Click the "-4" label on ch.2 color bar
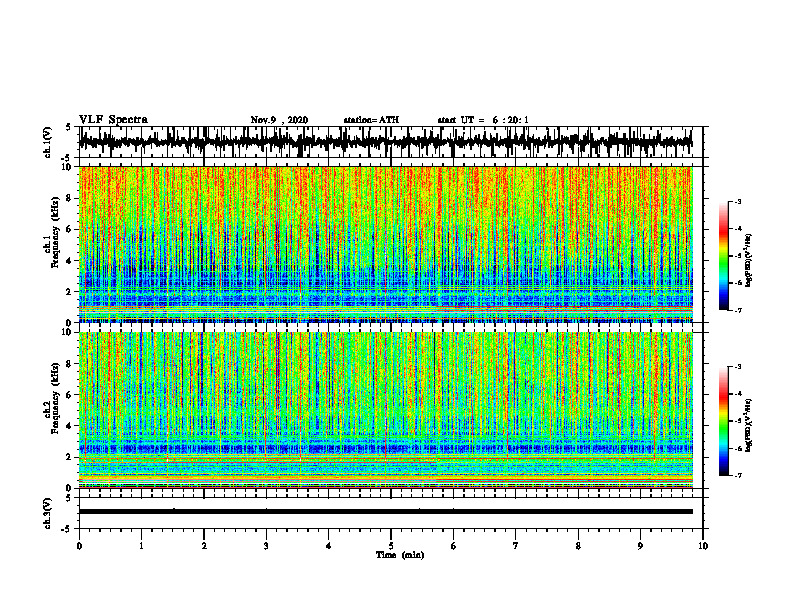 point(738,394)
